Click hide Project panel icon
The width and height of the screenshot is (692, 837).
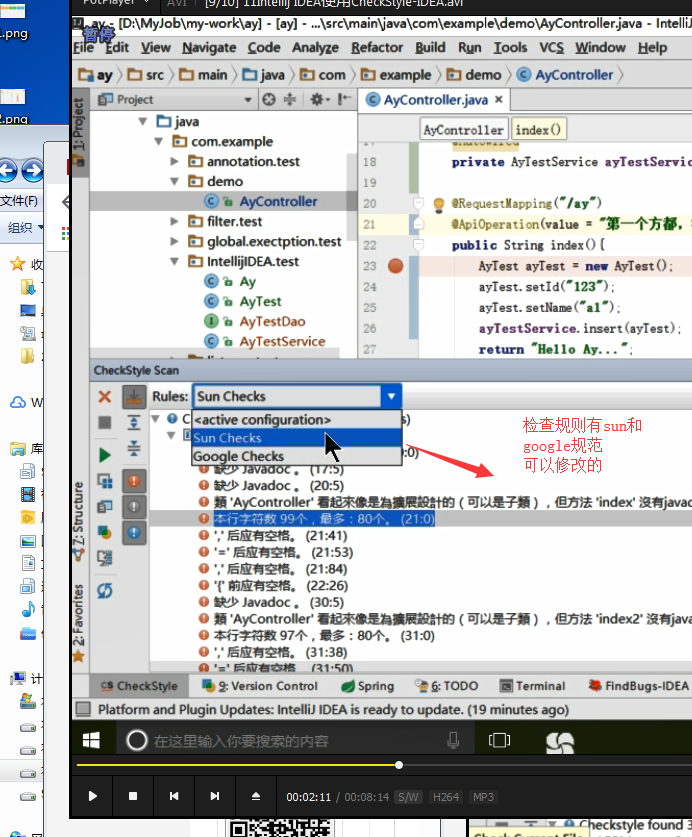[344, 99]
